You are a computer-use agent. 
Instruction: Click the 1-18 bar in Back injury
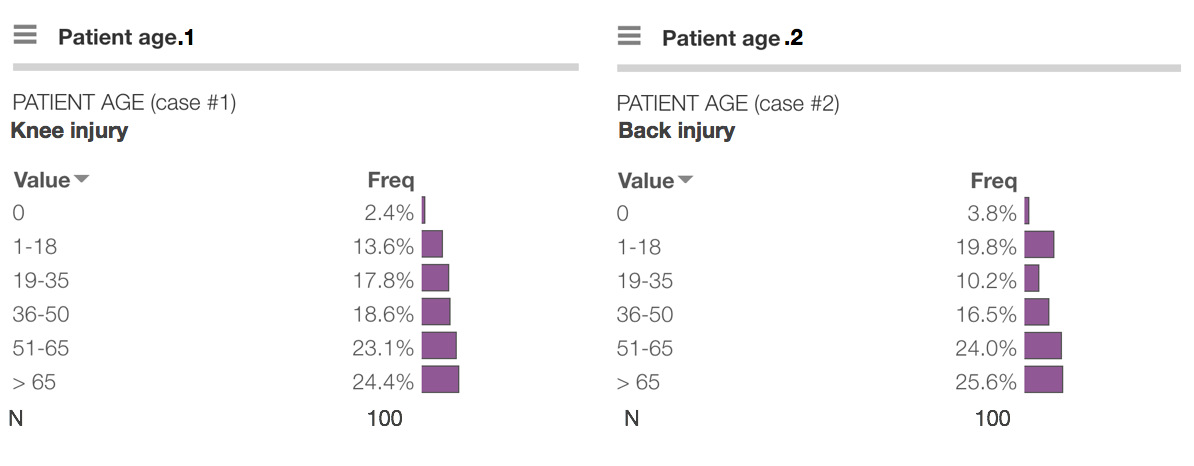tap(1039, 245)
